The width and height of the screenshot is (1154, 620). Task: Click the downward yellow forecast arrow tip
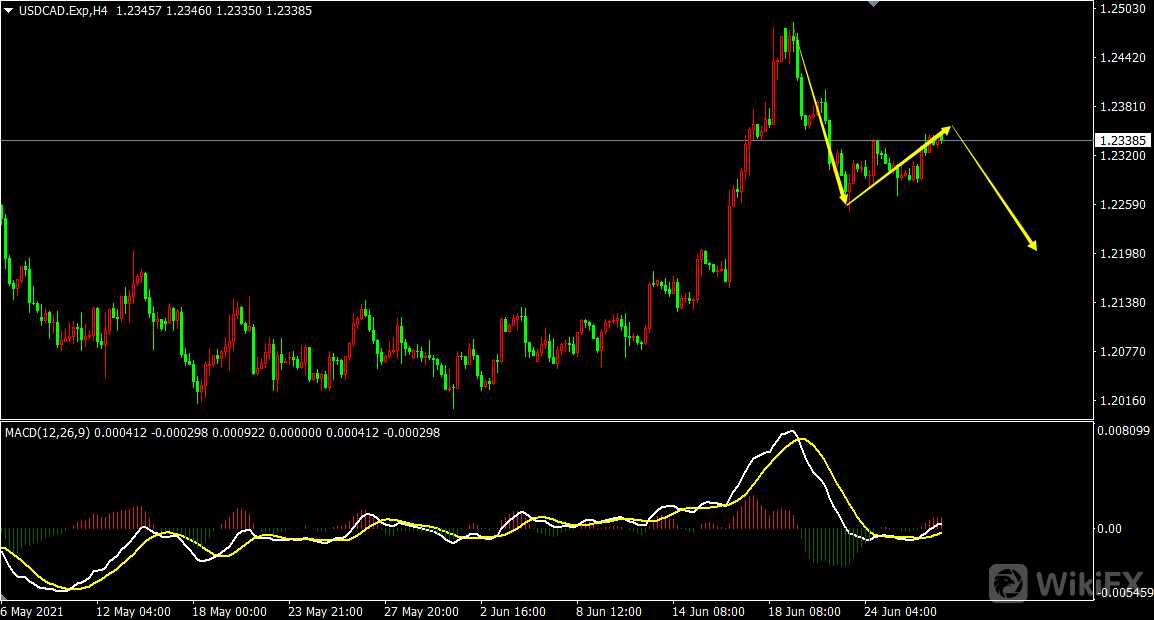(x=1034, y=246)
